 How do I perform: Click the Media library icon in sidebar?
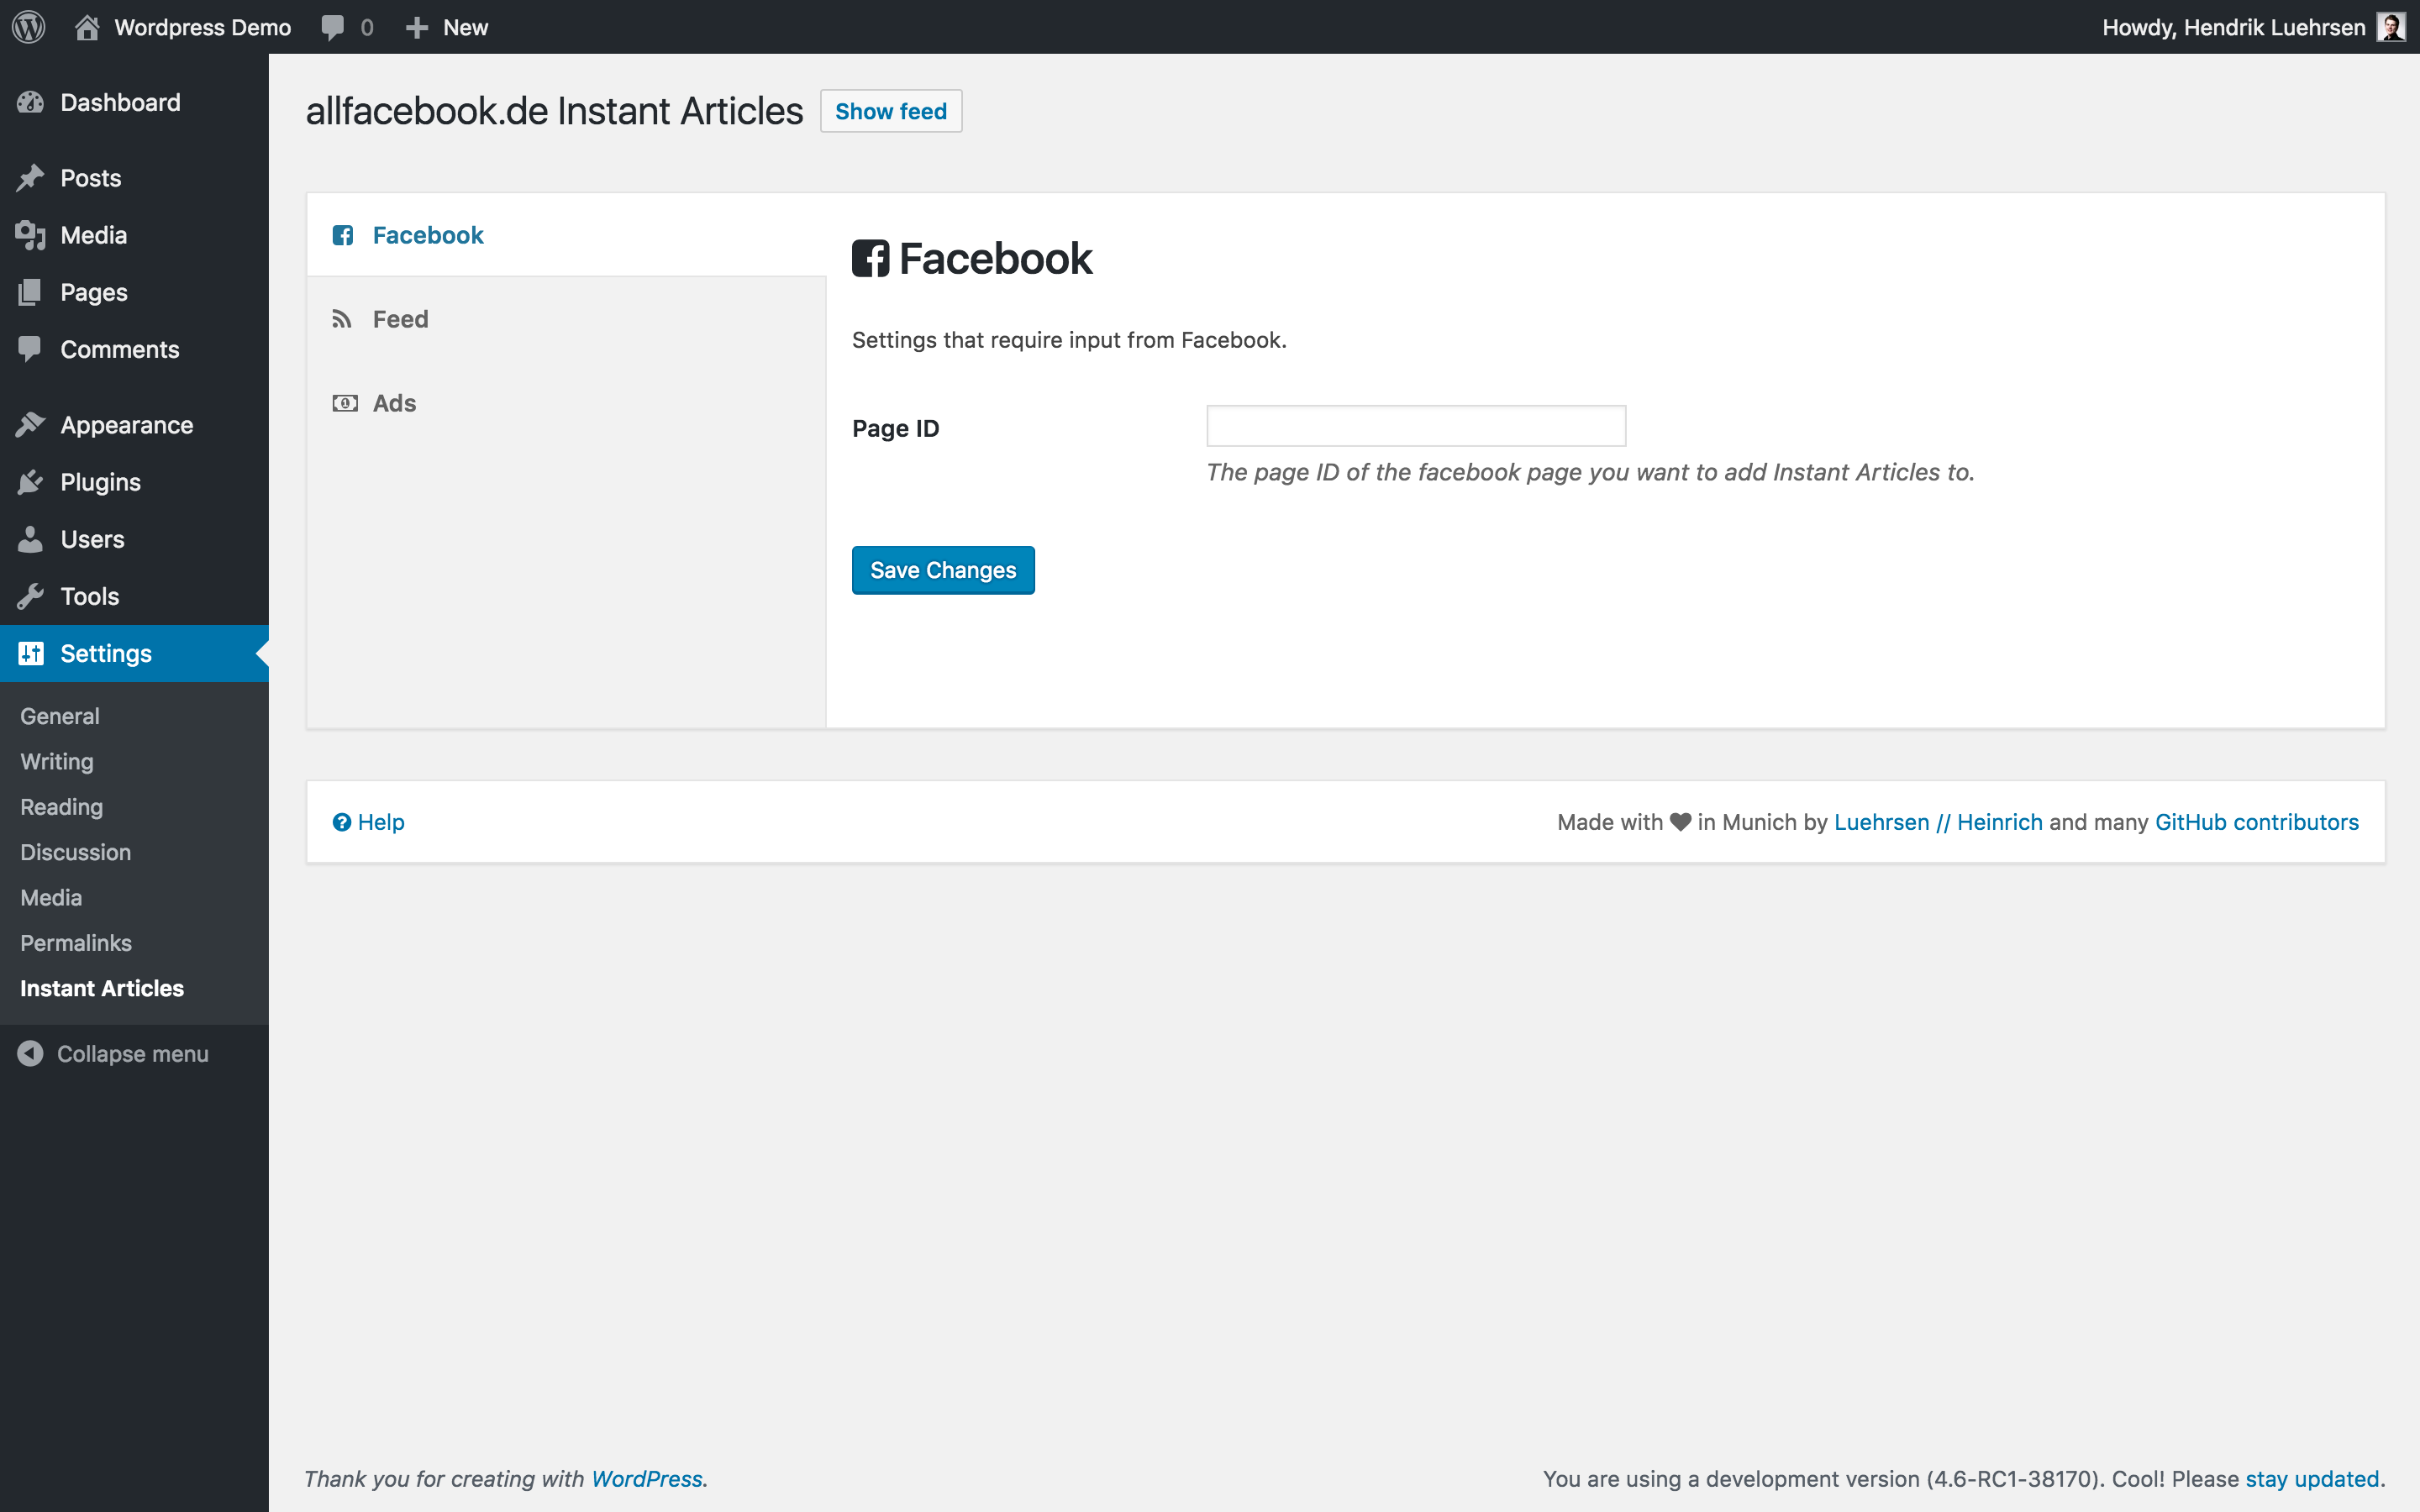tap(30, 235)
